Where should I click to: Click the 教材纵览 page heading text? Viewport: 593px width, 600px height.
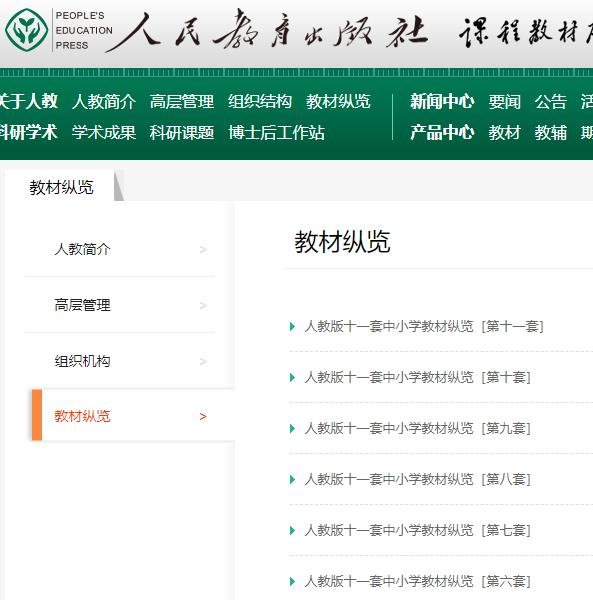click(342, 242)
